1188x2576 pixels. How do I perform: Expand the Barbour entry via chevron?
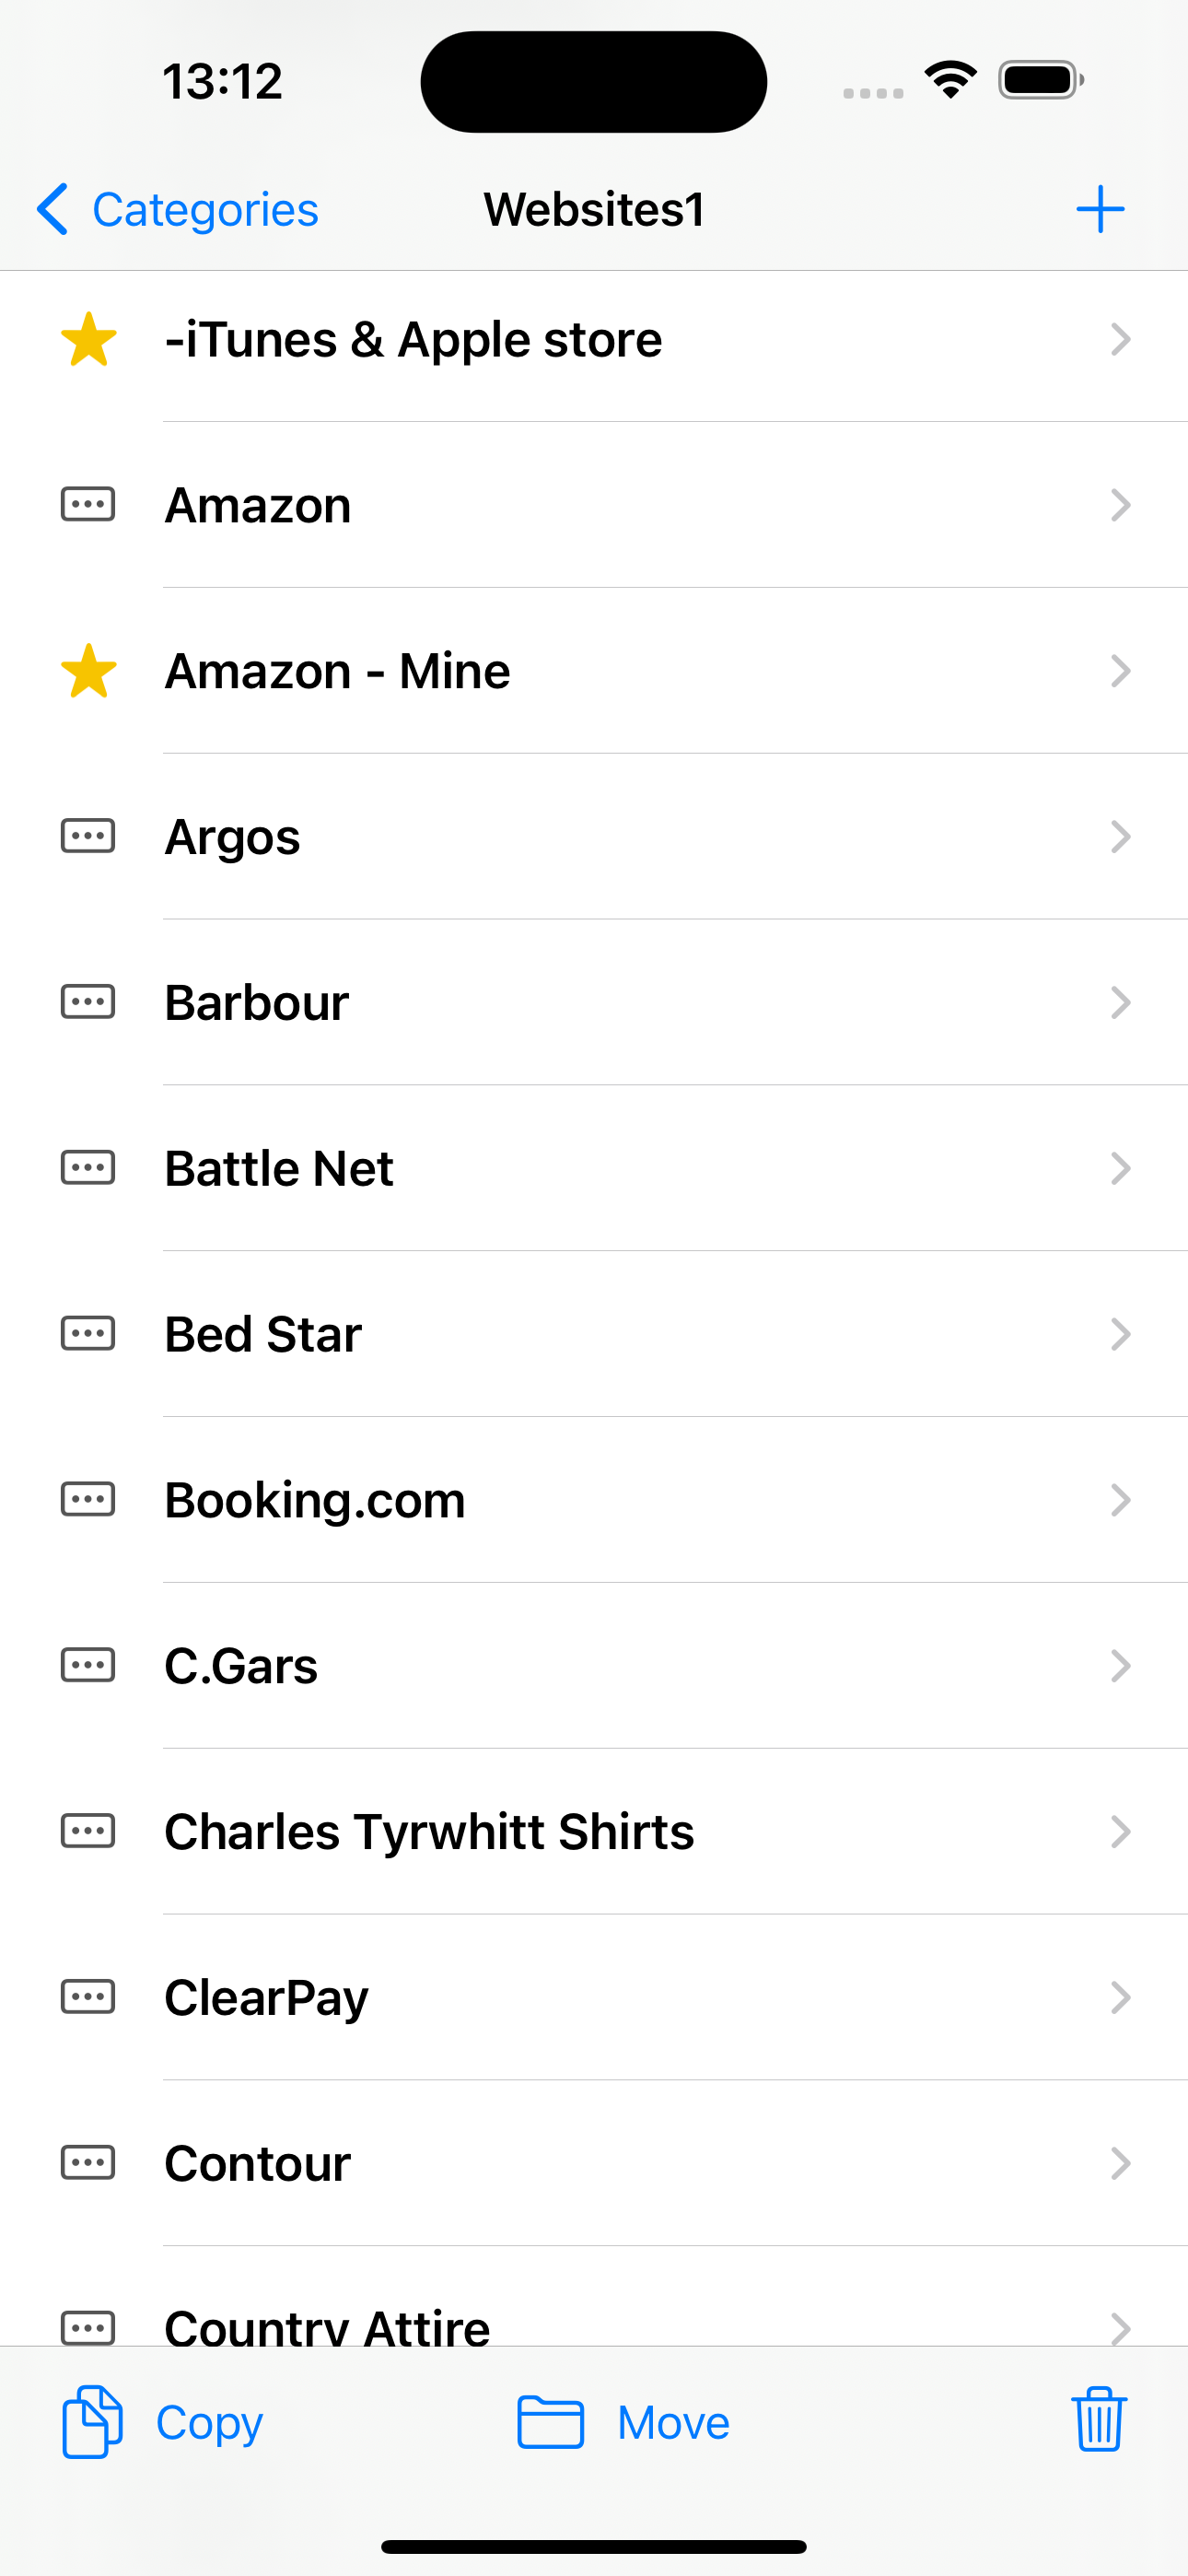coord(1120,1002)
